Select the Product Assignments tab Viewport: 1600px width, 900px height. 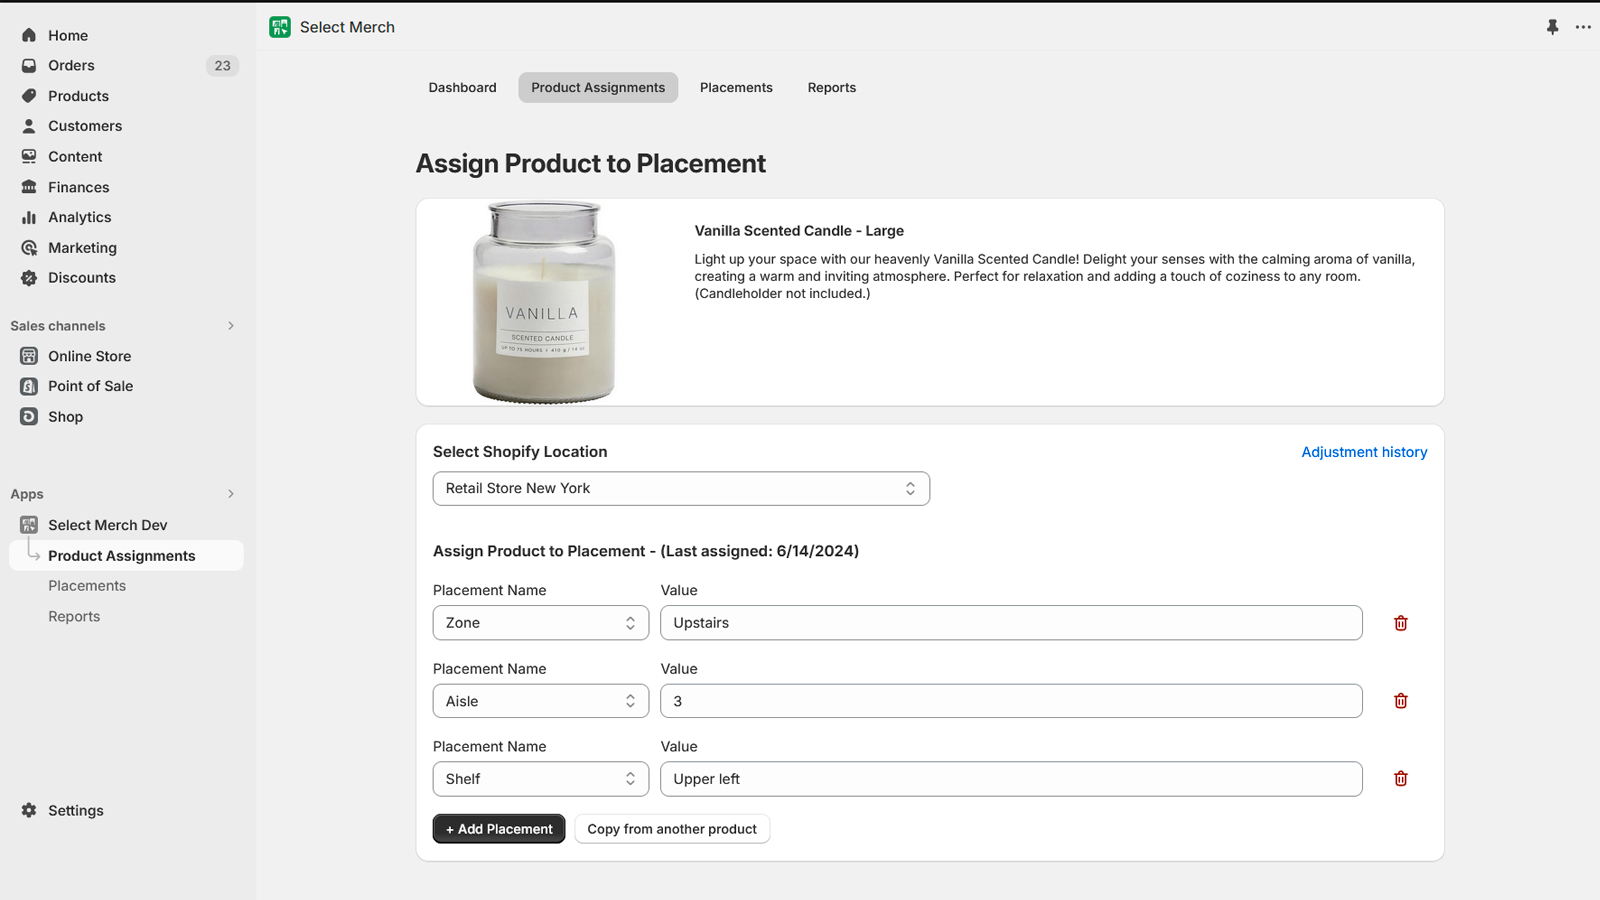click(x=598, y=88)
